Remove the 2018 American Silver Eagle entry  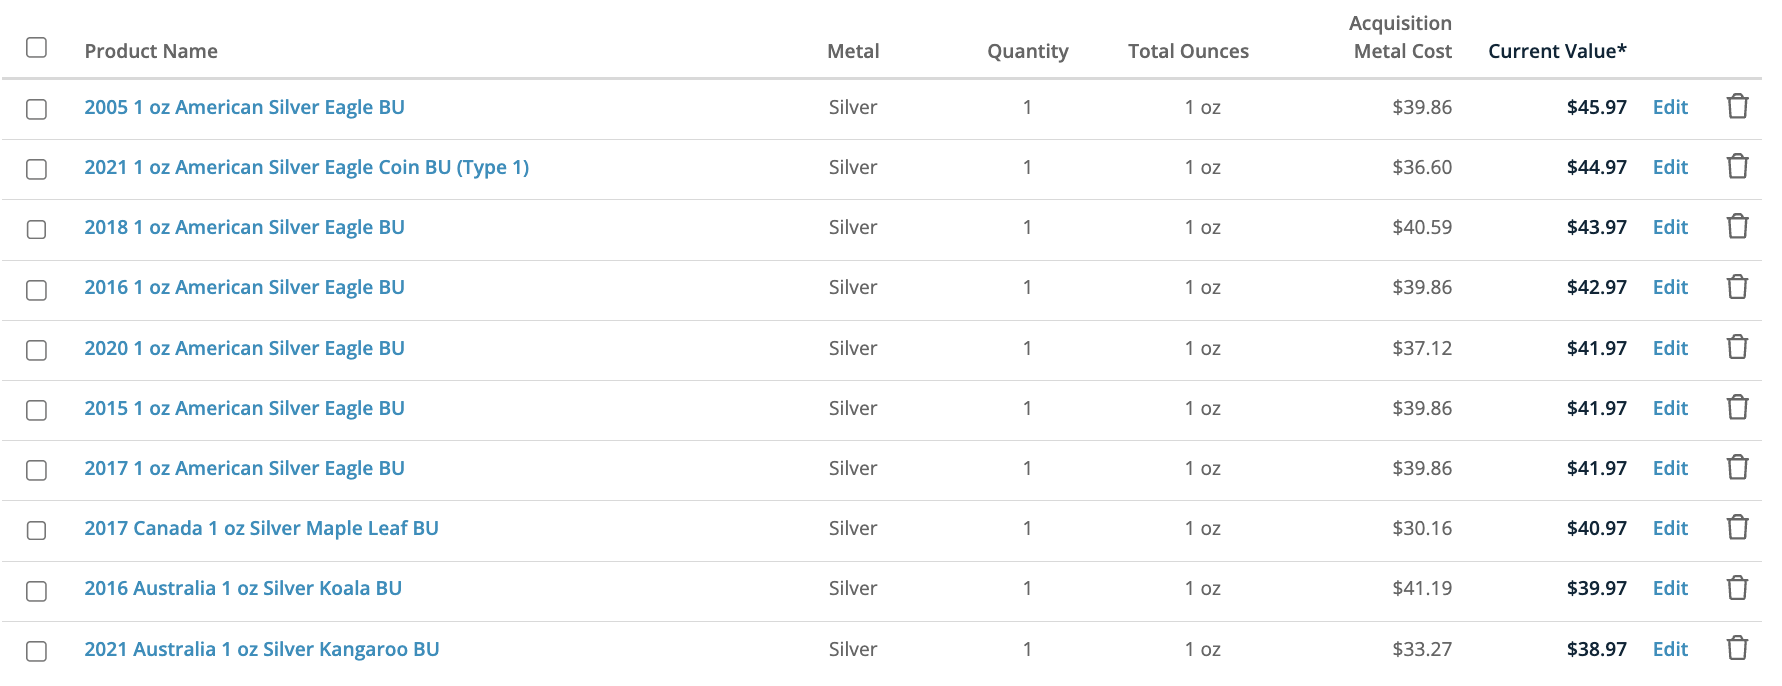[x=1738, y=226]
